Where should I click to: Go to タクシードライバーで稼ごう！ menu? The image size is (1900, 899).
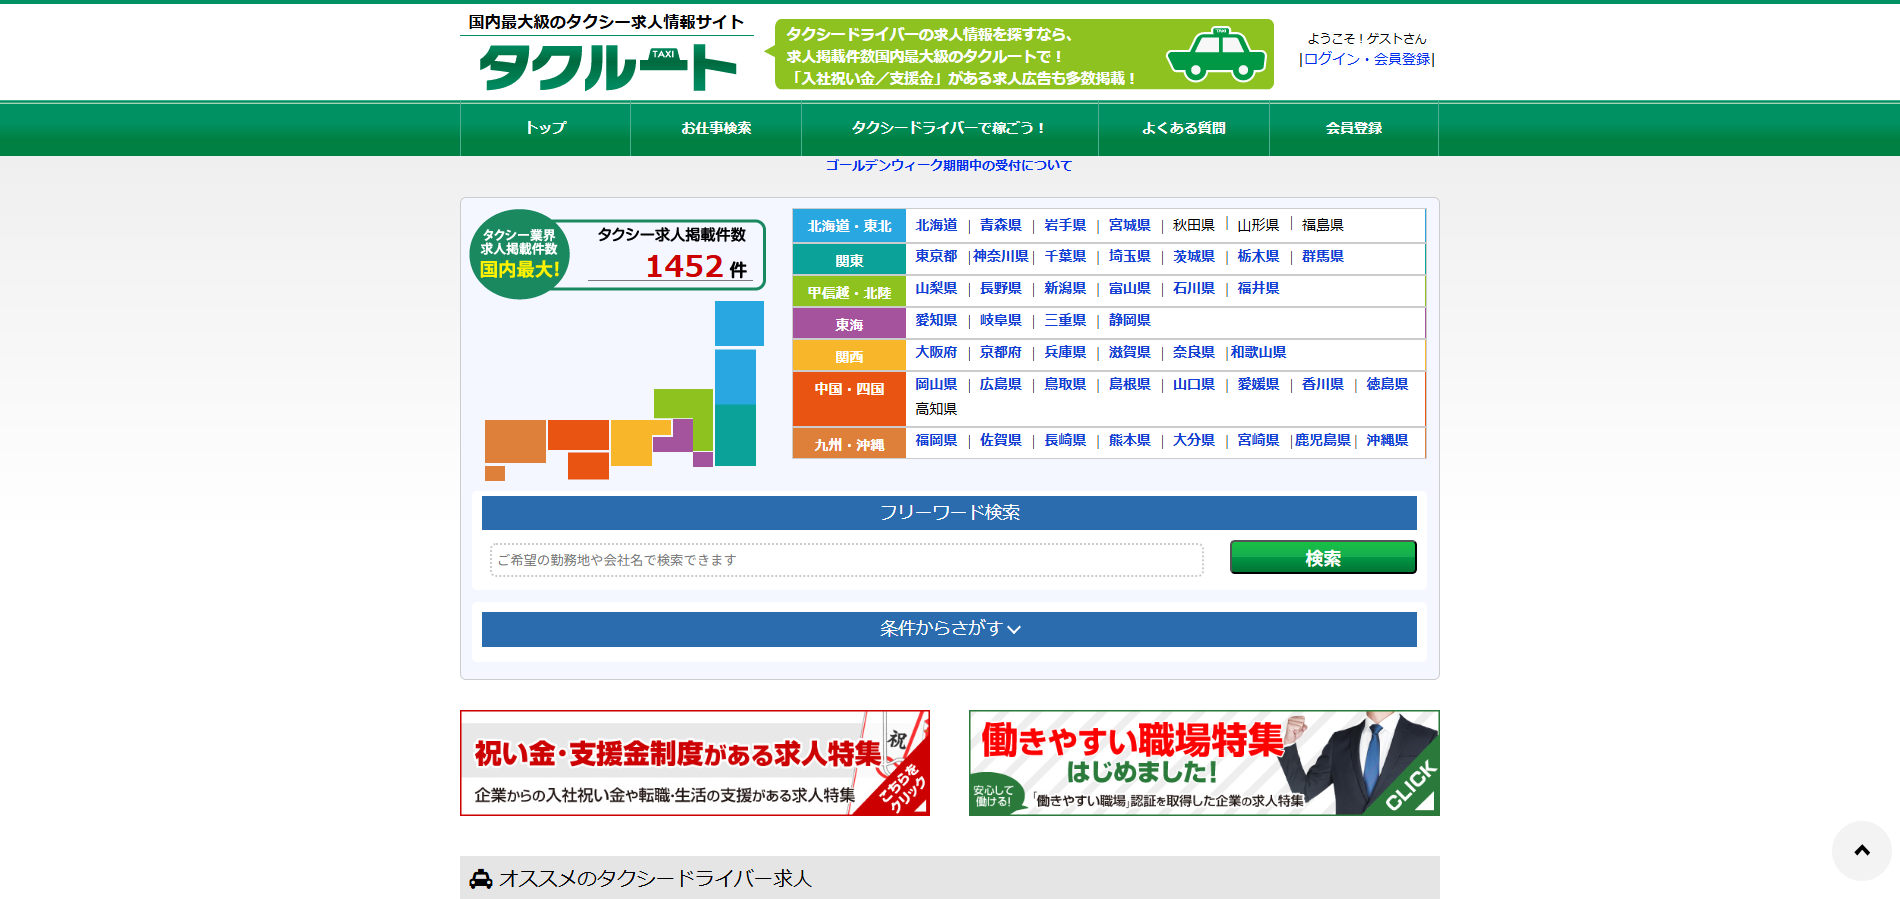pos(949,128)
